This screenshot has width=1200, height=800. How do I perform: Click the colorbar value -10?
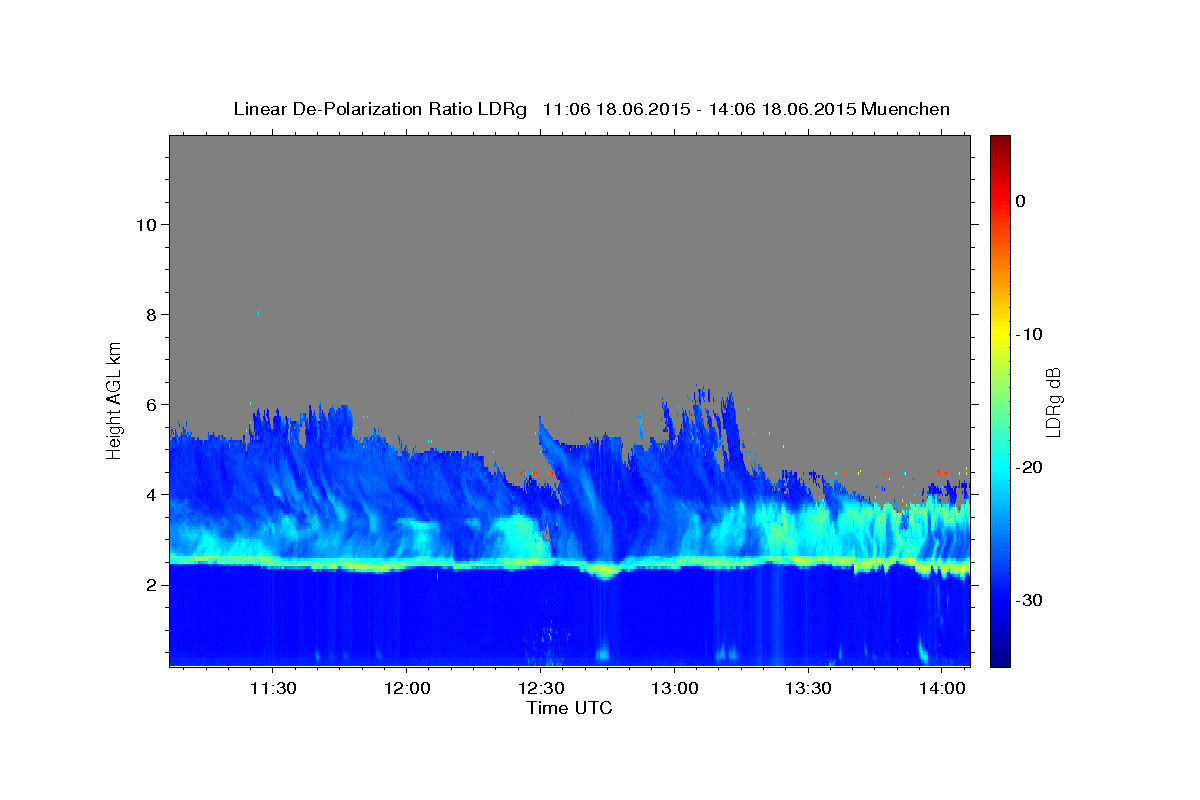coord(1028,334)
